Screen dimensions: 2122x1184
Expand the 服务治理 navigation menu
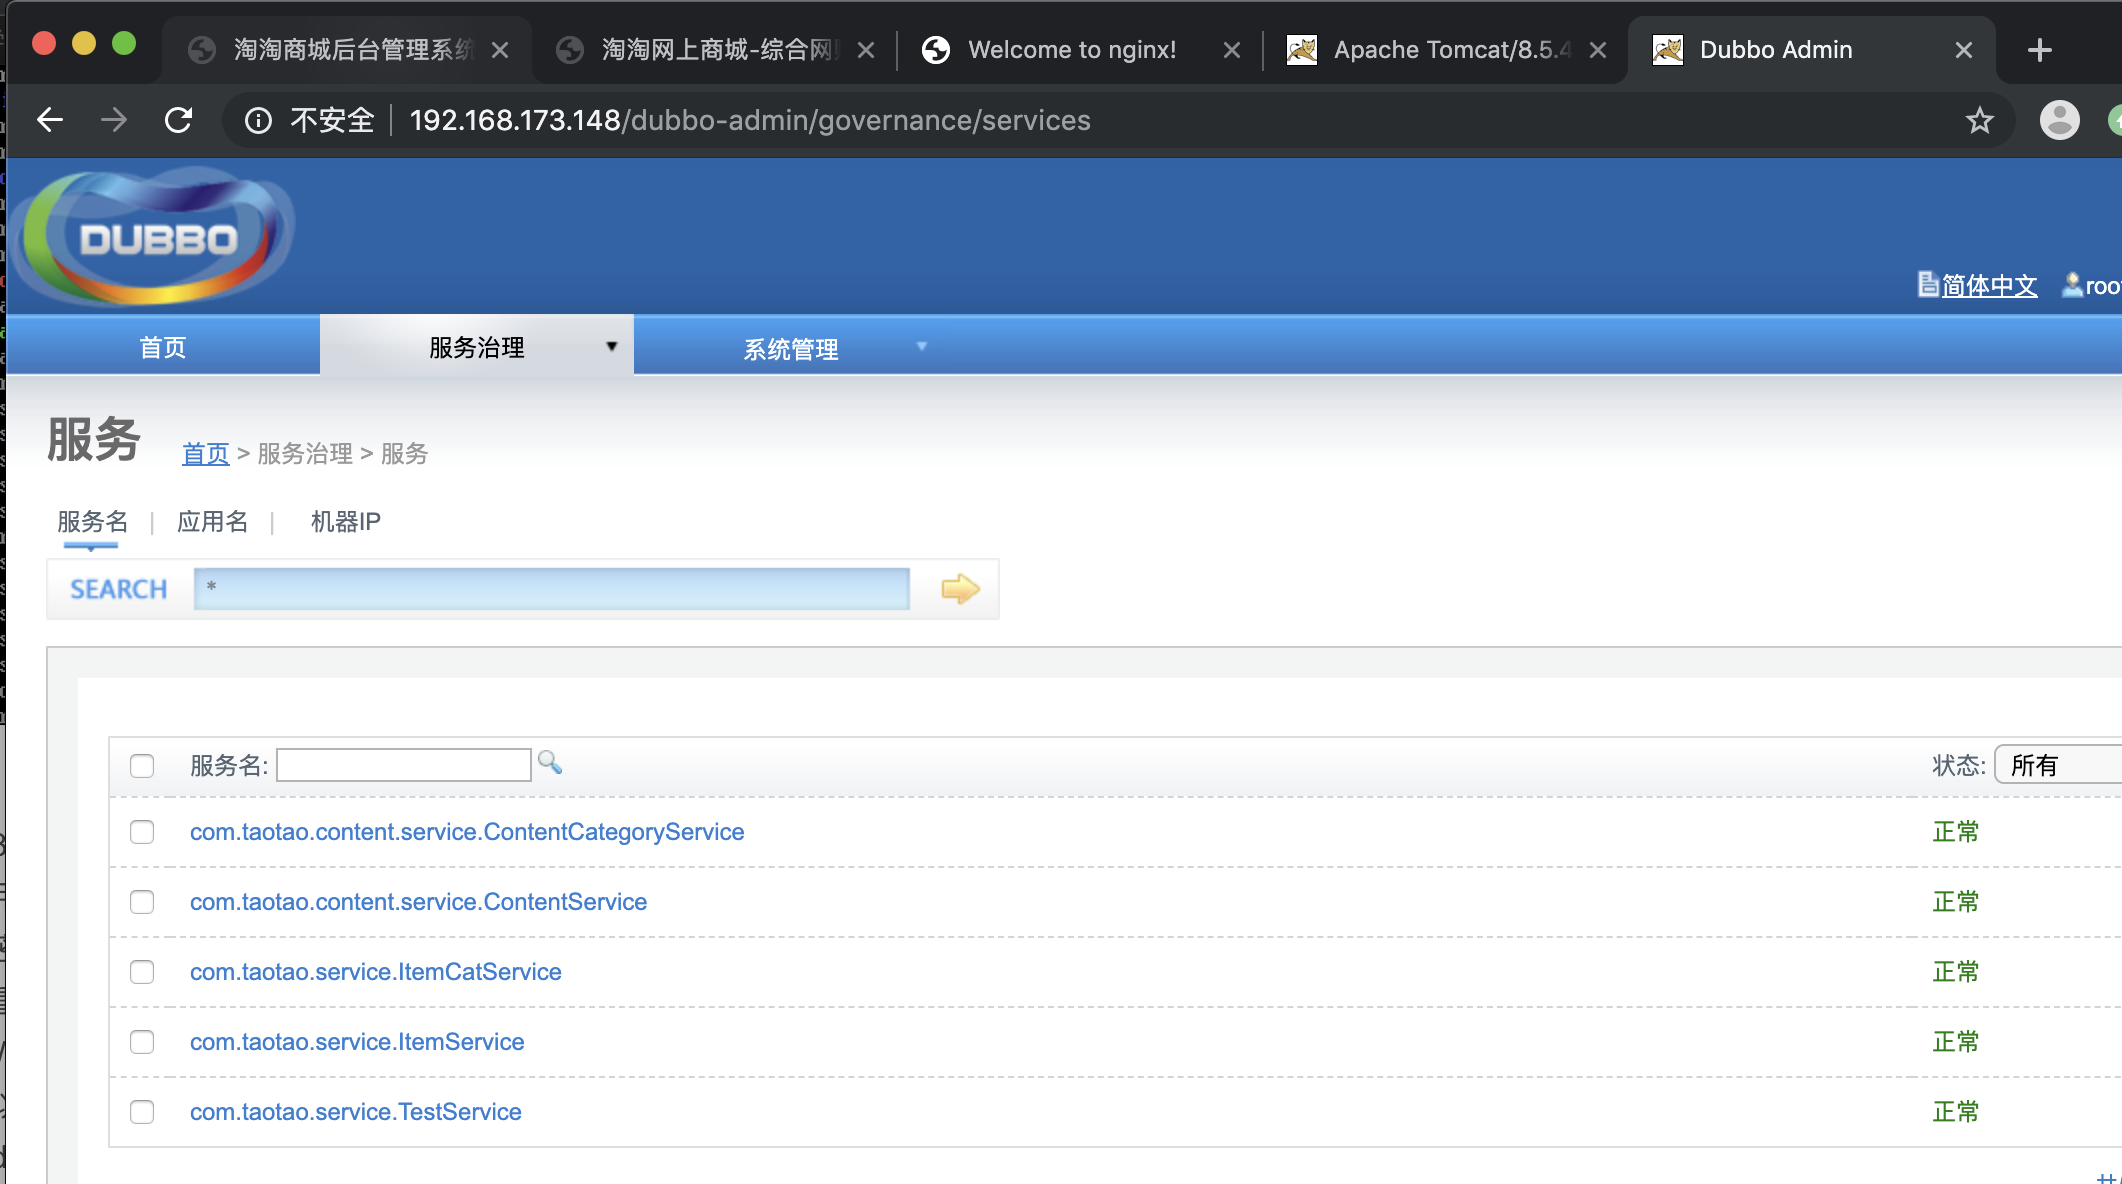tap(477, 347)
